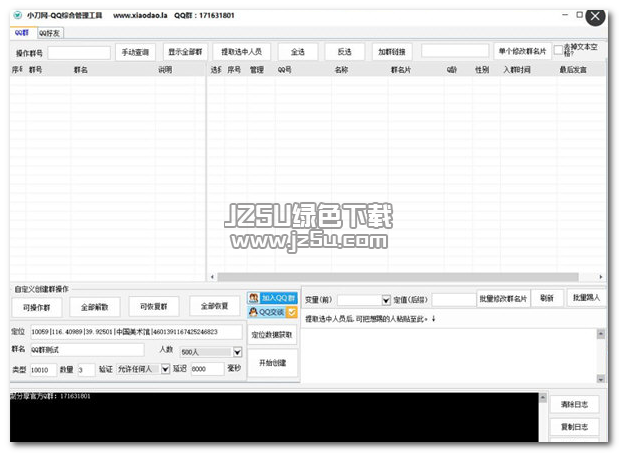Click the member list horizontal scrollbar
This screenshot has width=619, height=453.
pyautogui.click(x=398, y=277)
